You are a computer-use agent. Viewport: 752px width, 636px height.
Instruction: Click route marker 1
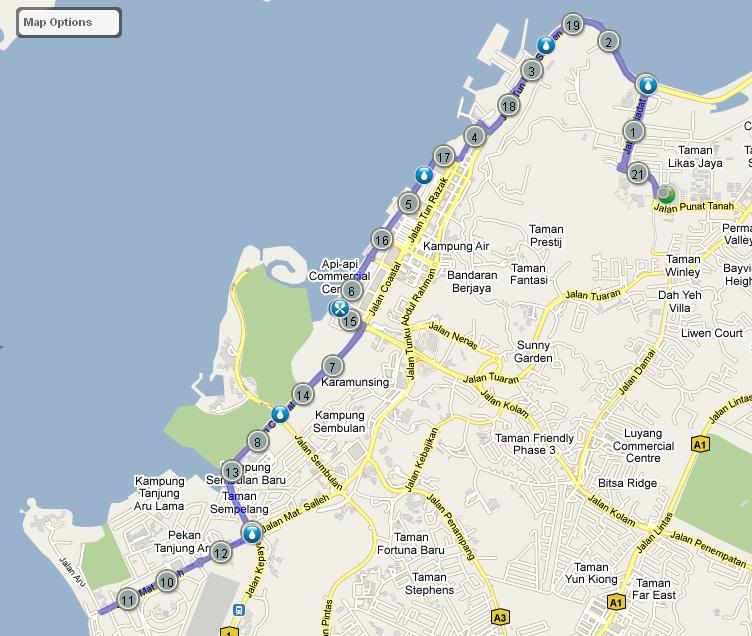634,131
